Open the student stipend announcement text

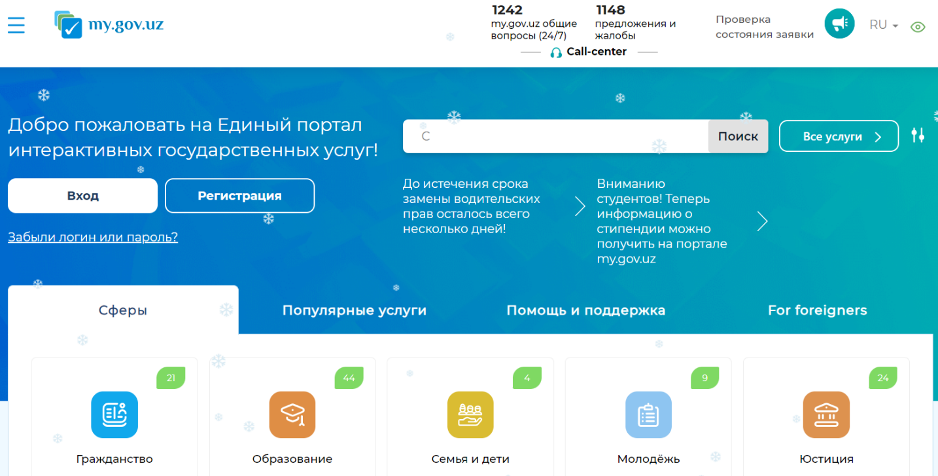(x=662, y=221)
